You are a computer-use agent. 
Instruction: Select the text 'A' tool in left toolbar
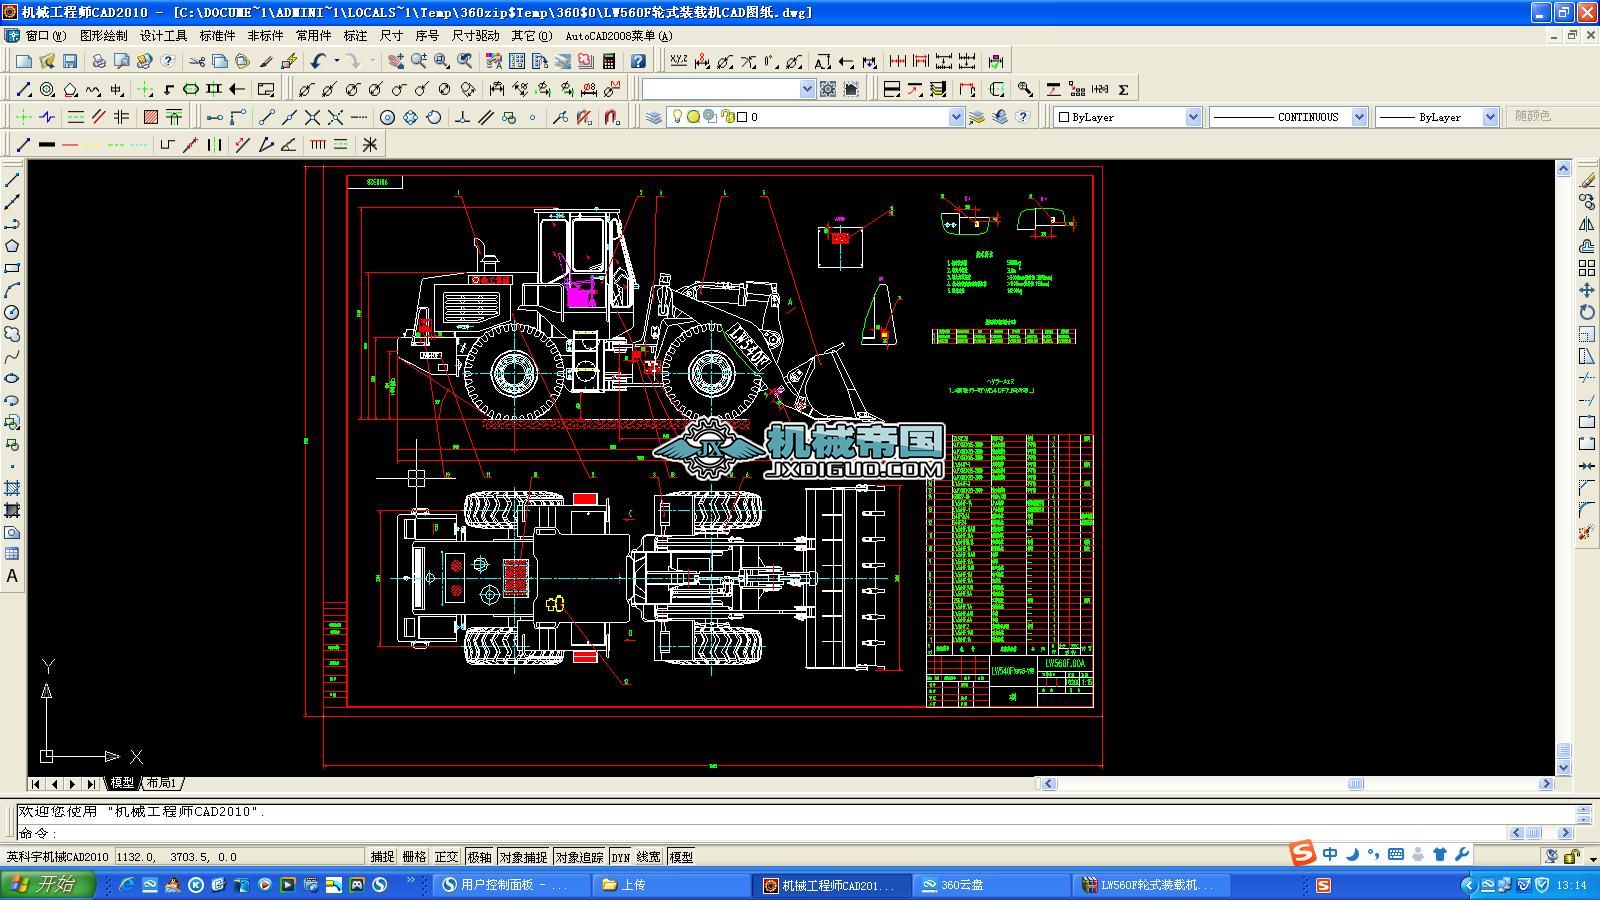coord(12,576)
